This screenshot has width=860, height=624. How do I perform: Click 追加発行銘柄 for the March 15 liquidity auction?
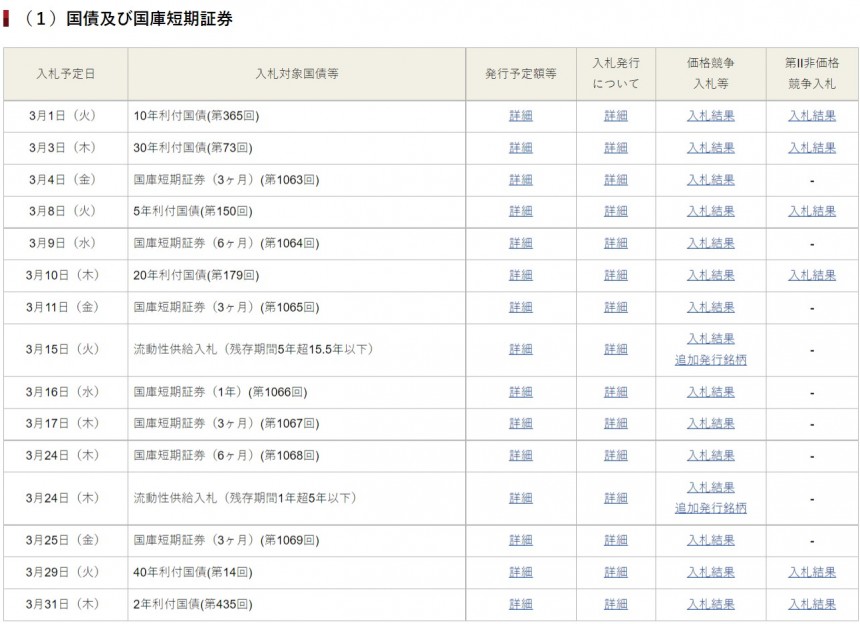[710, 360]
